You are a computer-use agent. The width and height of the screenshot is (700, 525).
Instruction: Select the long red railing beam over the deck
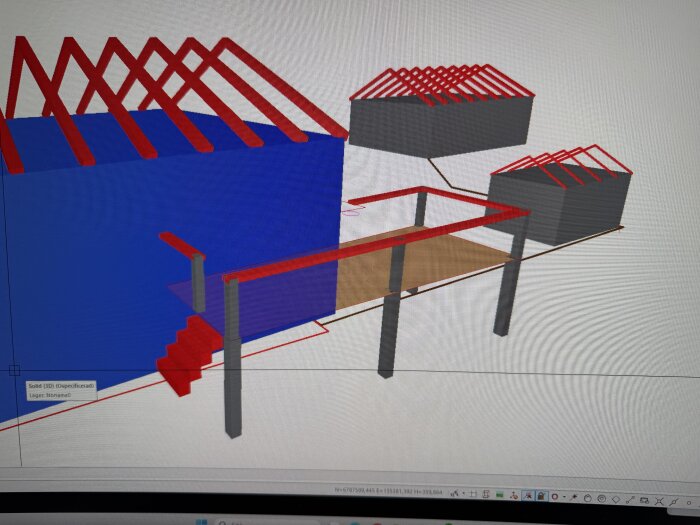tap(375, 248)
